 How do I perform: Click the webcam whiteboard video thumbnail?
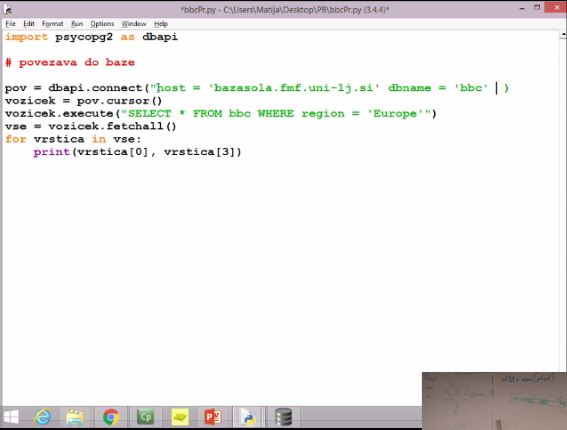coord(494,401)
